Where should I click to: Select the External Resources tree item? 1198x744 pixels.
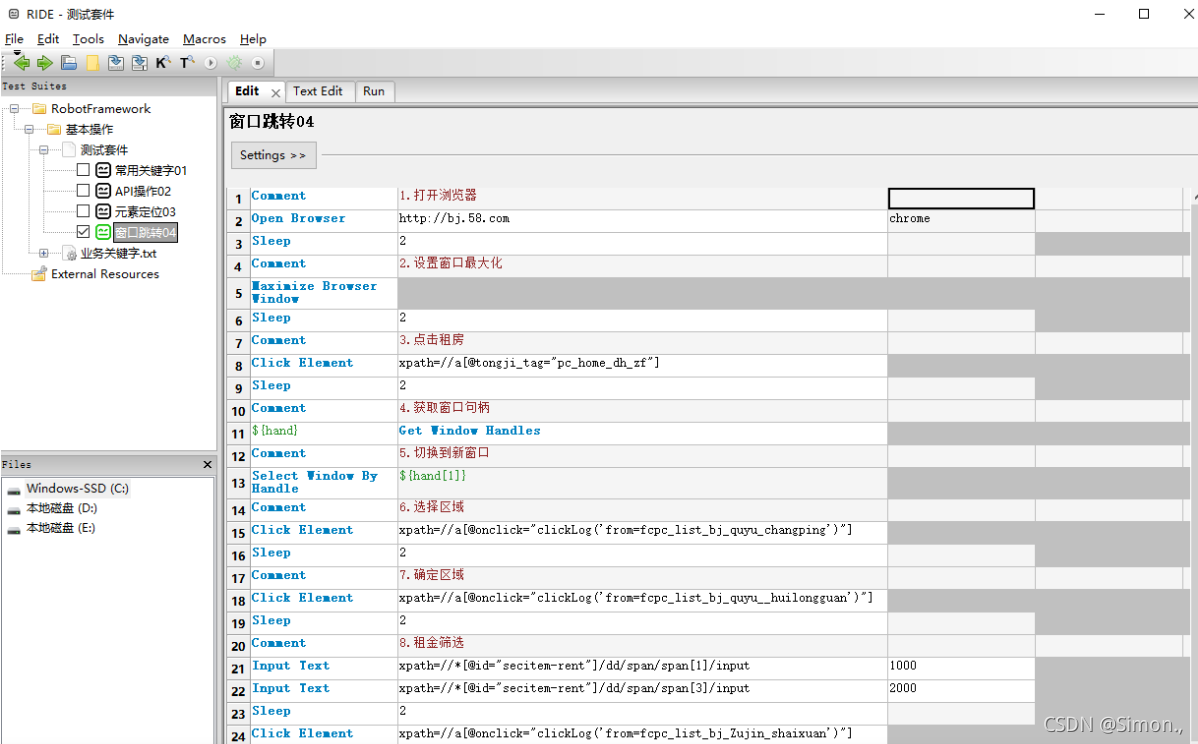click(105, 273)
